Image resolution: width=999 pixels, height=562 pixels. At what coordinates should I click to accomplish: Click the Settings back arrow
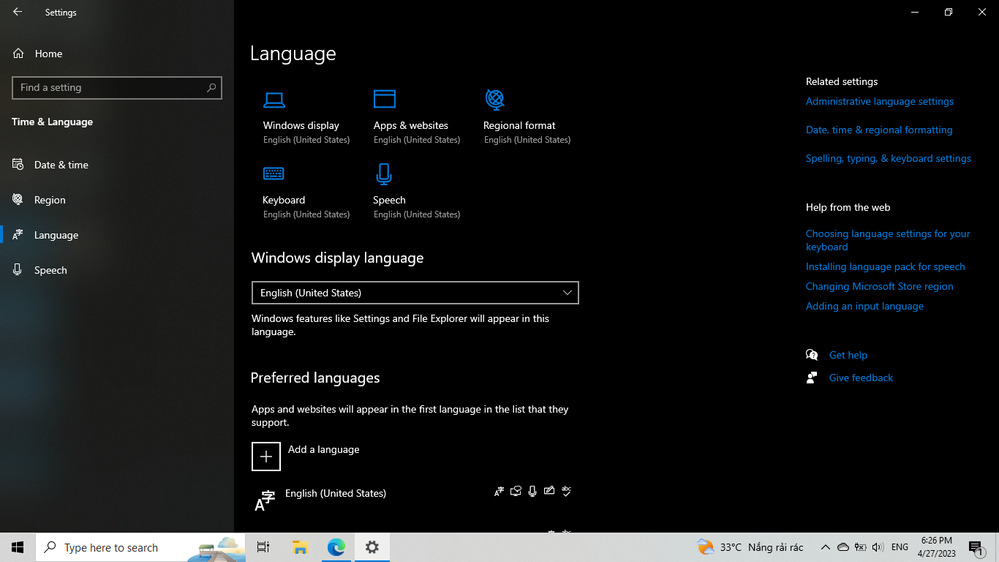(x=17, y=11)
